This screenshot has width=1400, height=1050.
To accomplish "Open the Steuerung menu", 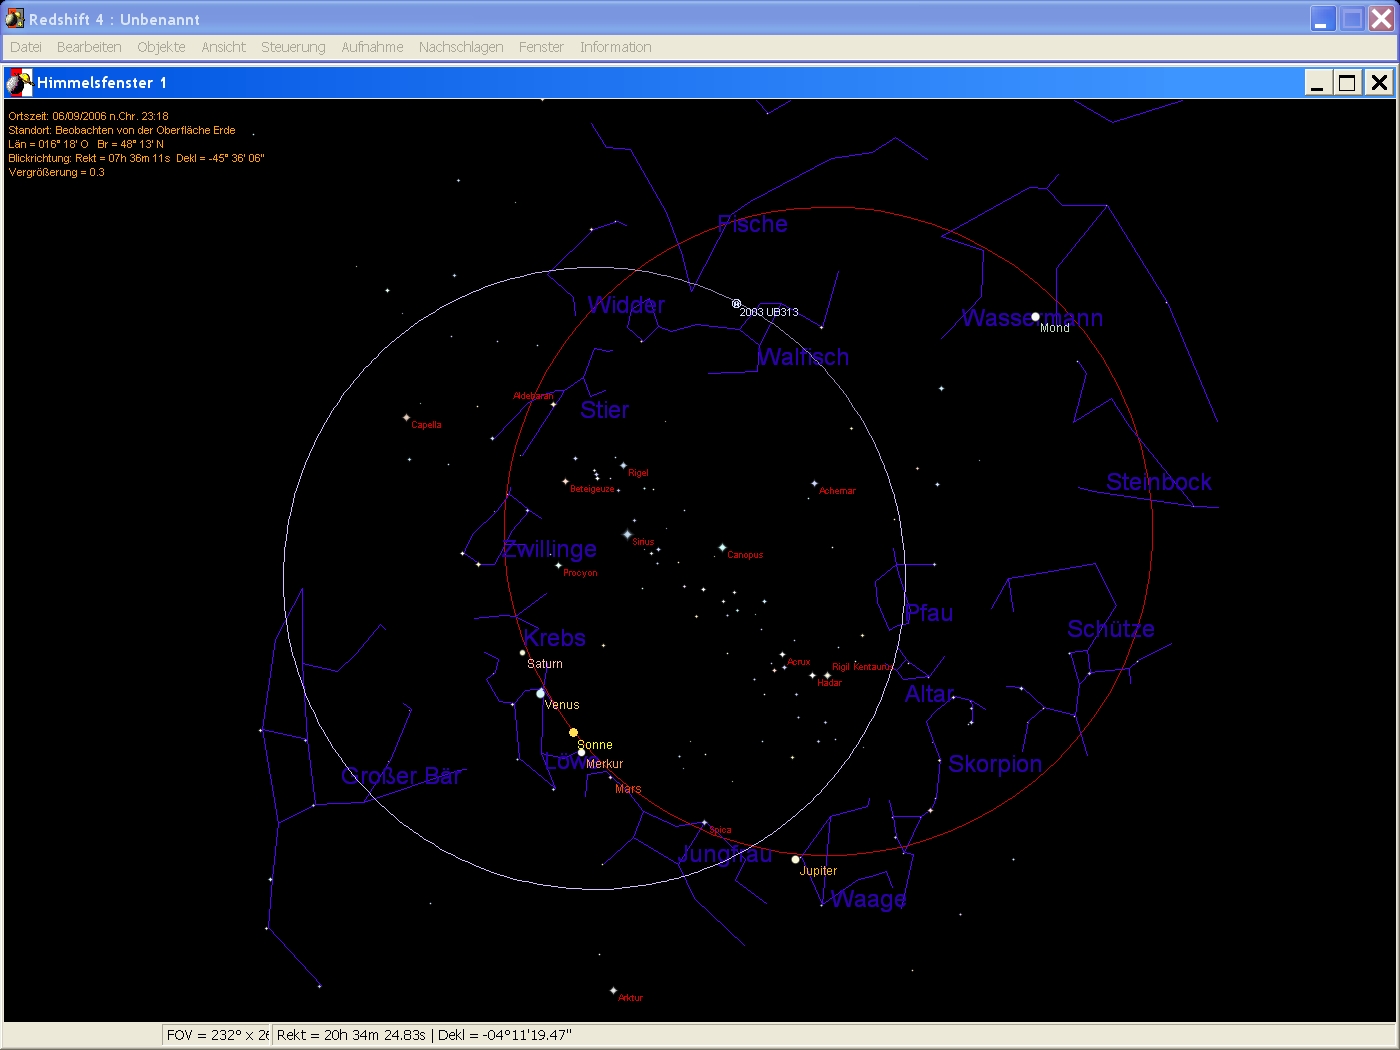I will tap(293, 47).
